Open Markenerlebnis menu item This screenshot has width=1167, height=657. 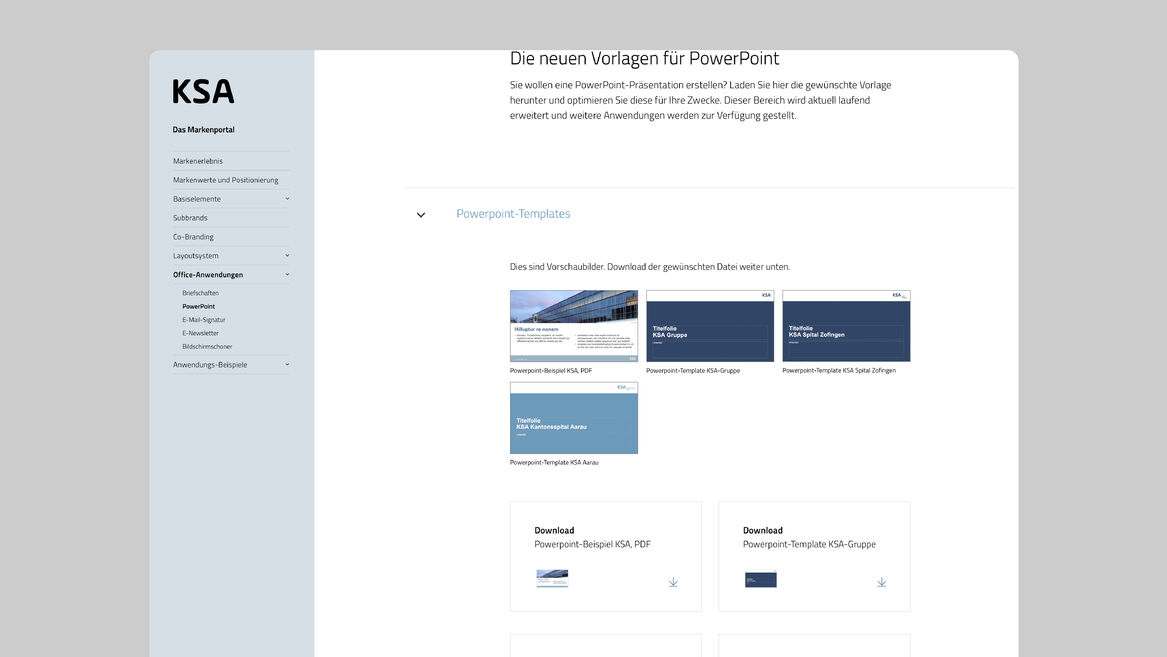tap(198, 161)
